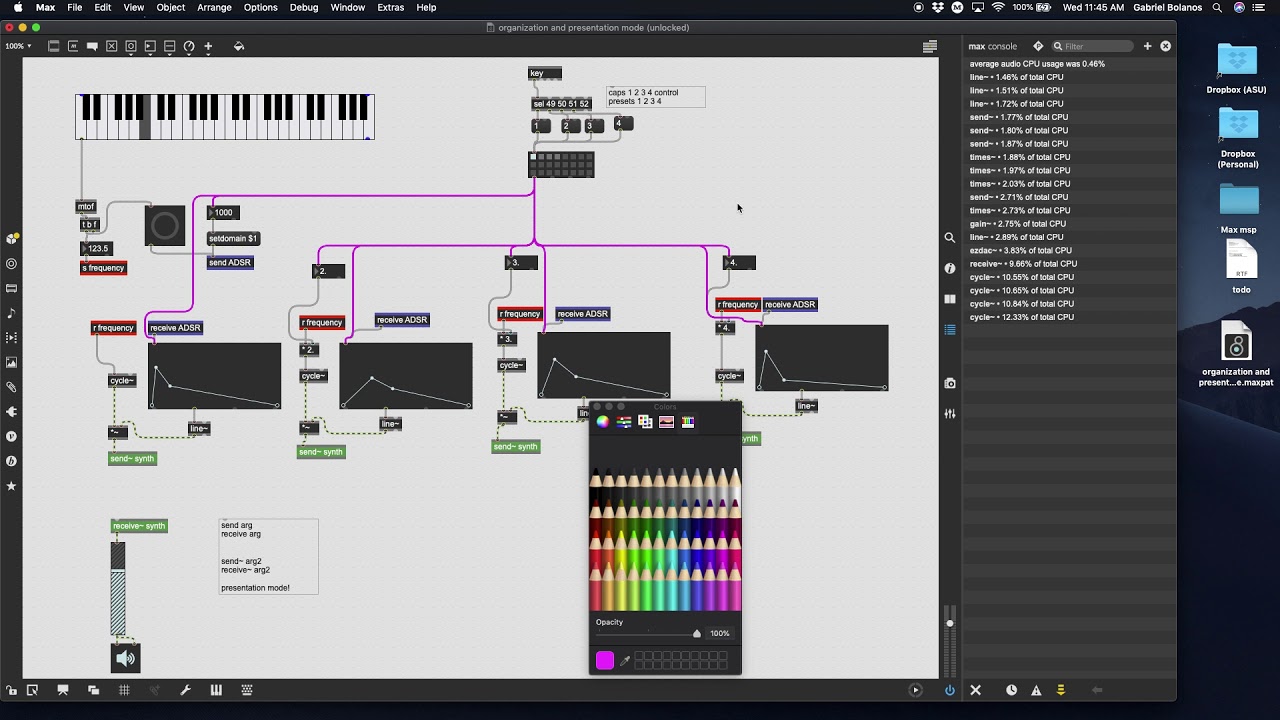Click the new object box toolbar icon

[54, 46]
